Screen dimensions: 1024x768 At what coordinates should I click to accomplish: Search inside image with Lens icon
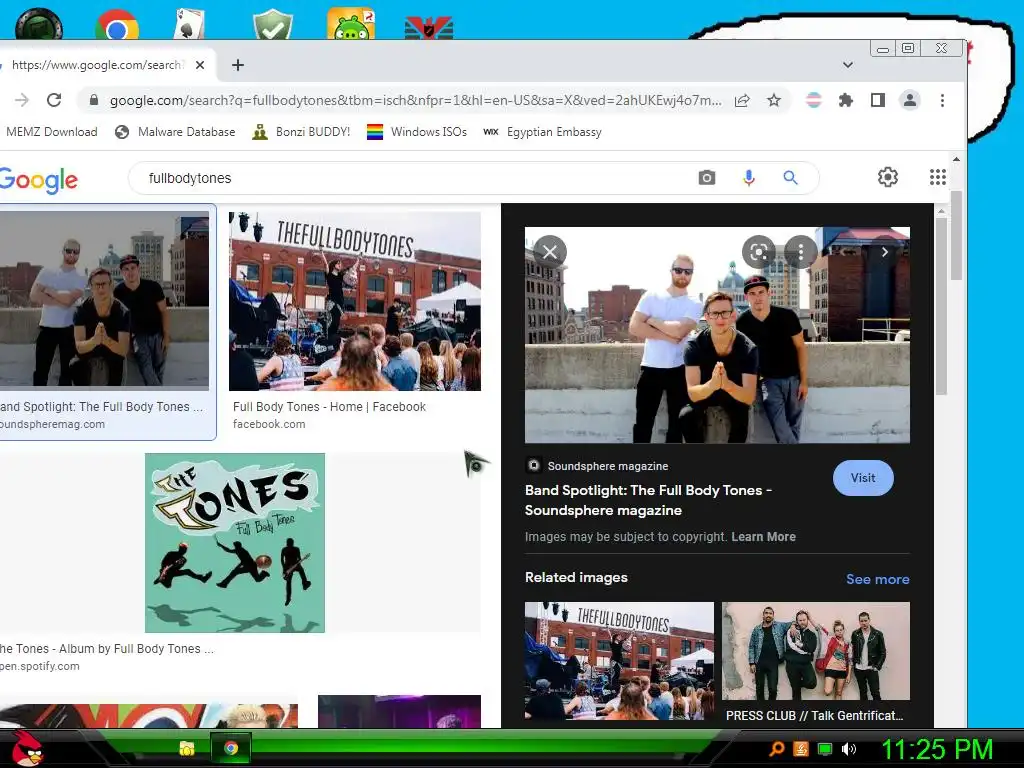pyautogui.click(x=759, y=252)
